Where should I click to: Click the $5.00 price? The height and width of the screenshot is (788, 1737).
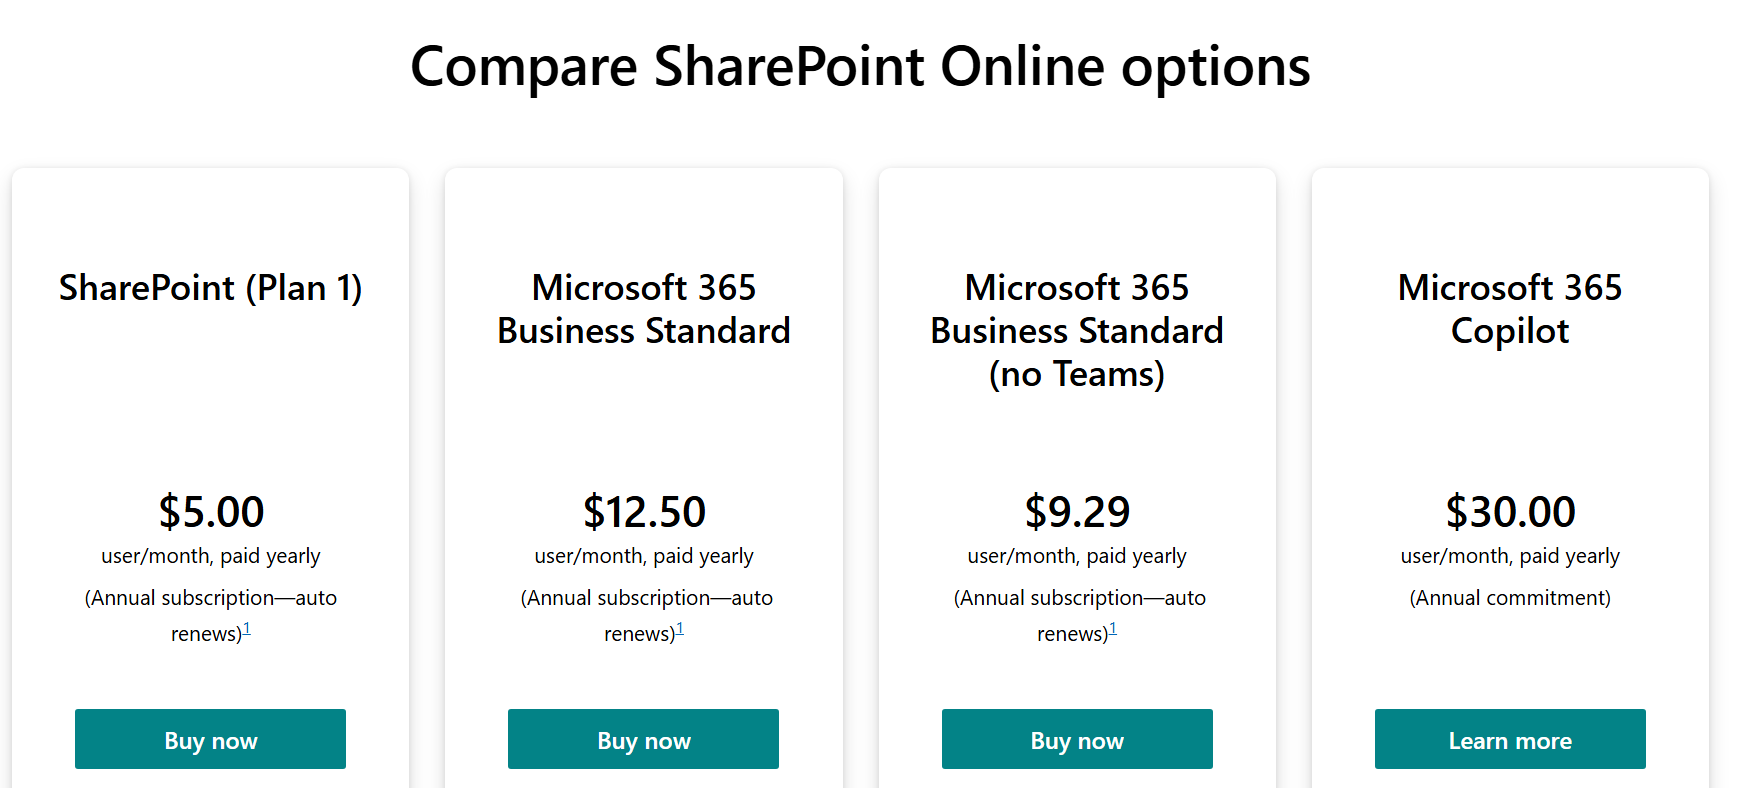click(x=211, y=512)
